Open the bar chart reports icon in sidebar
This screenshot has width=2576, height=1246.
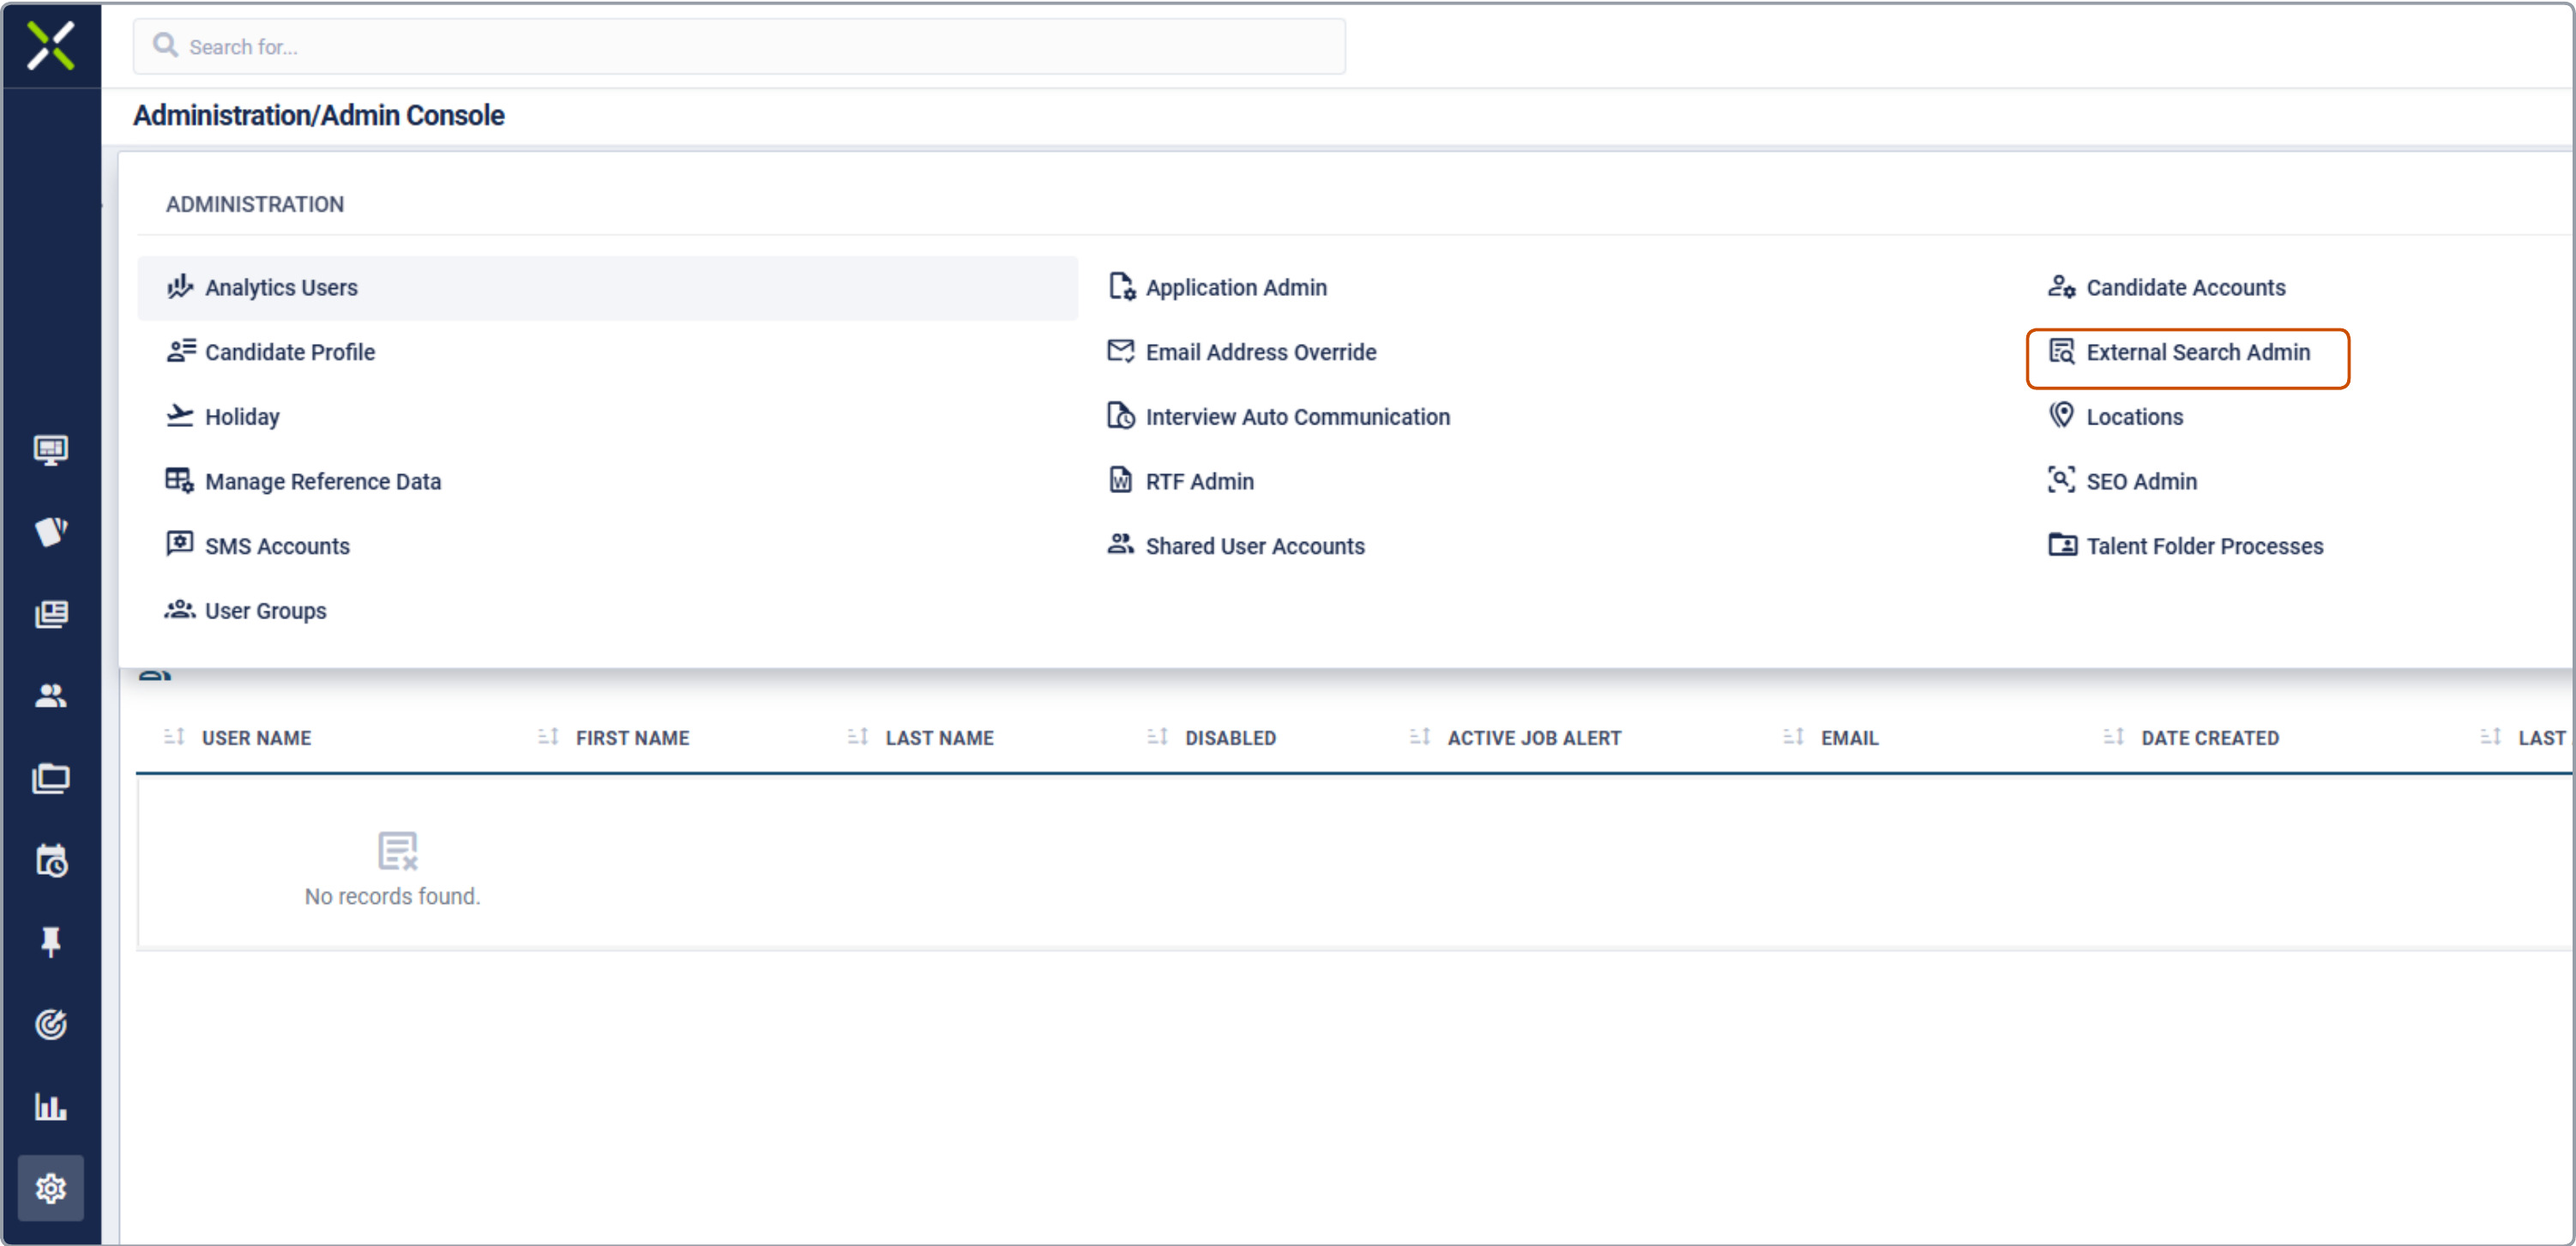(51, 1106)
